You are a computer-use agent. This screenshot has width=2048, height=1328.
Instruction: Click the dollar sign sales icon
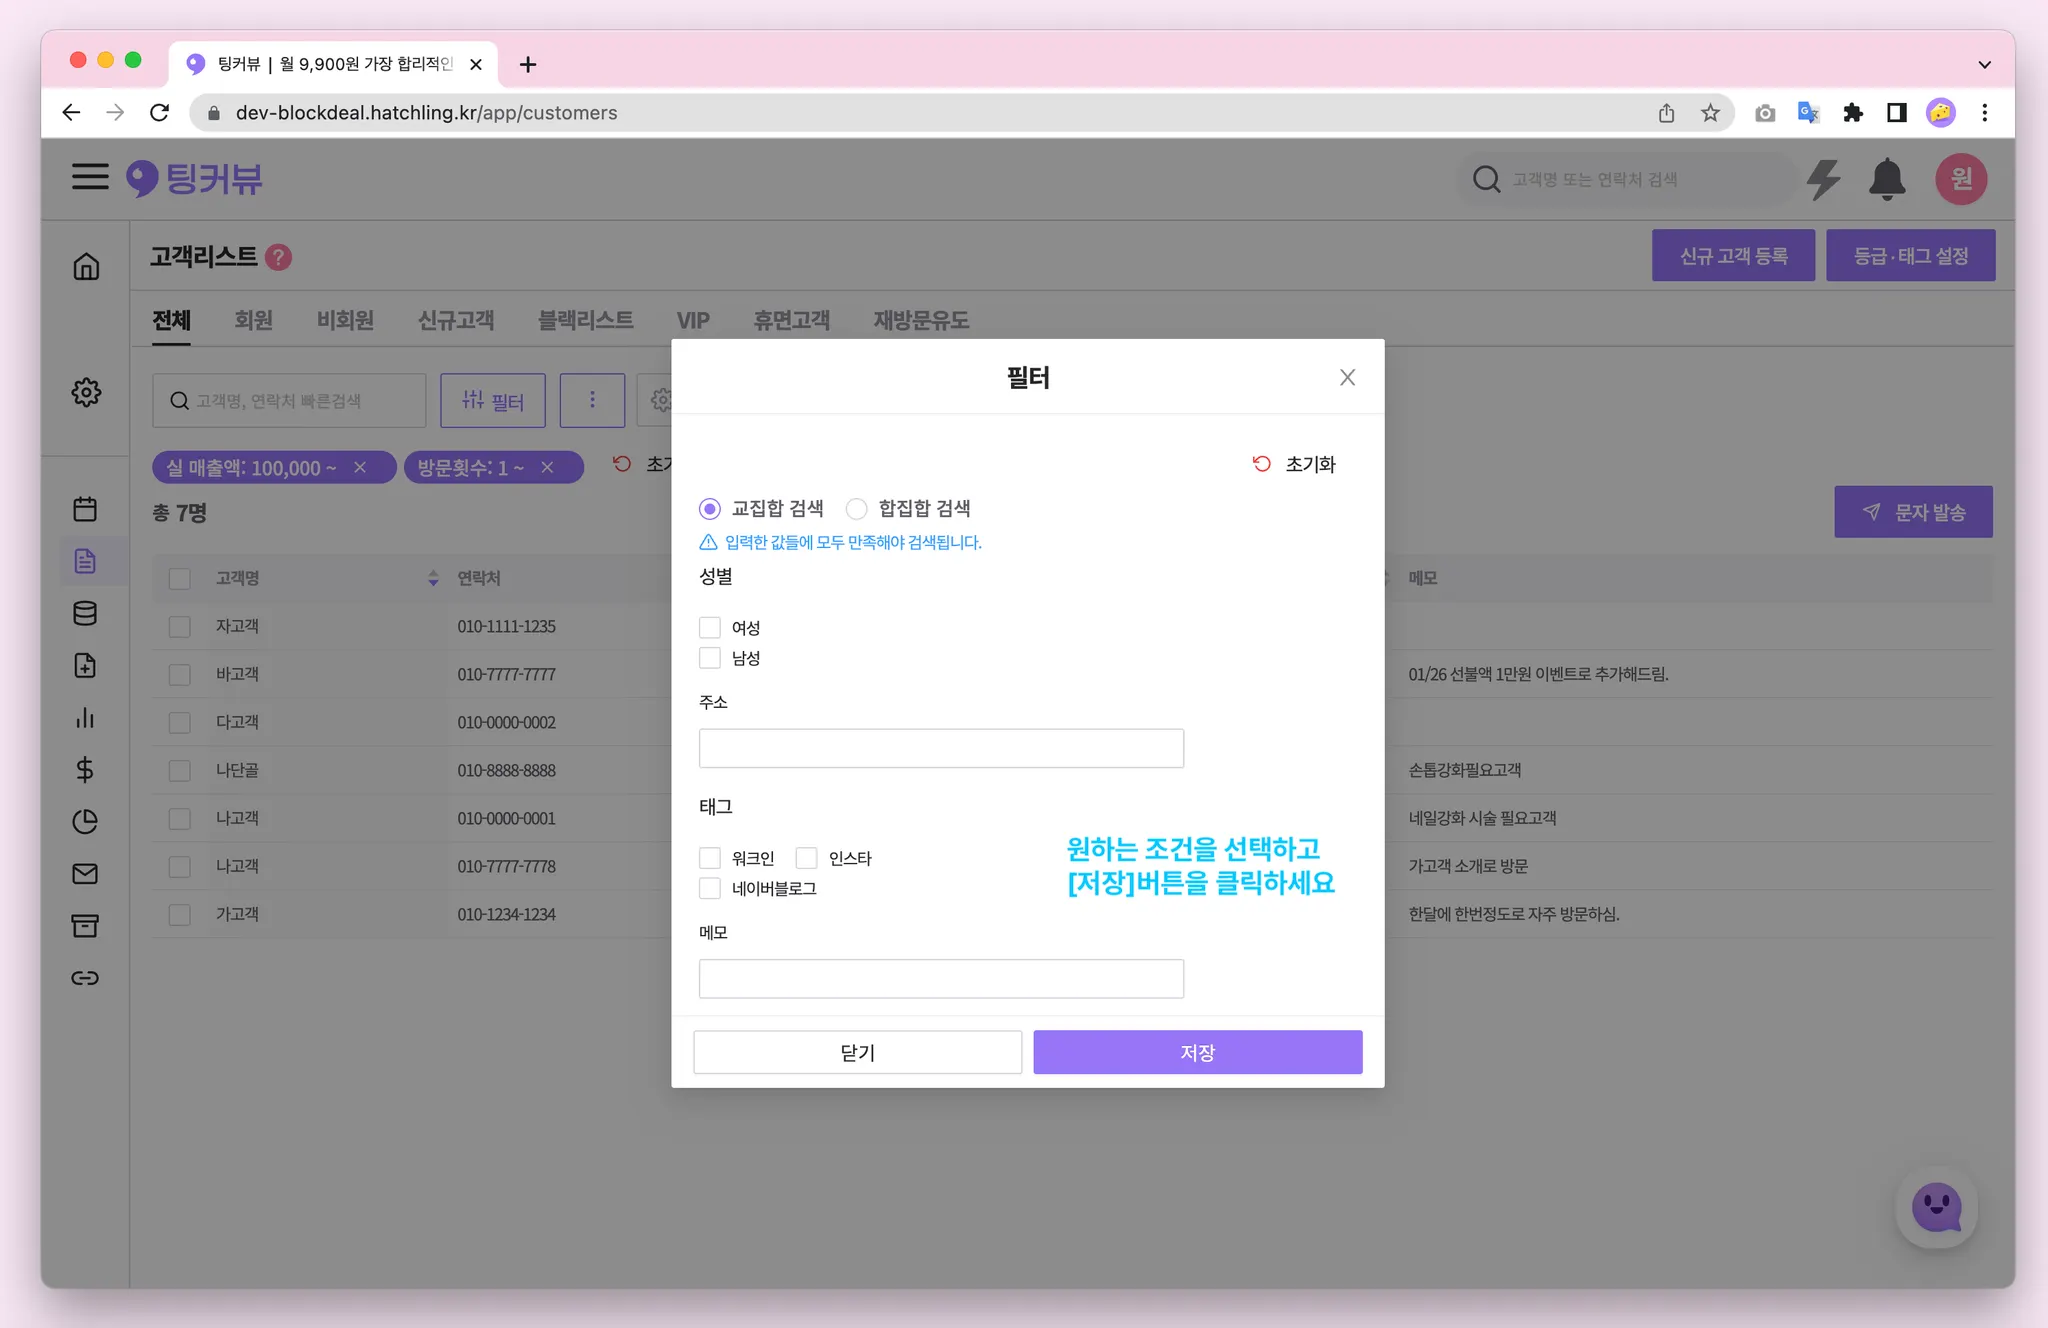(85, 769)
